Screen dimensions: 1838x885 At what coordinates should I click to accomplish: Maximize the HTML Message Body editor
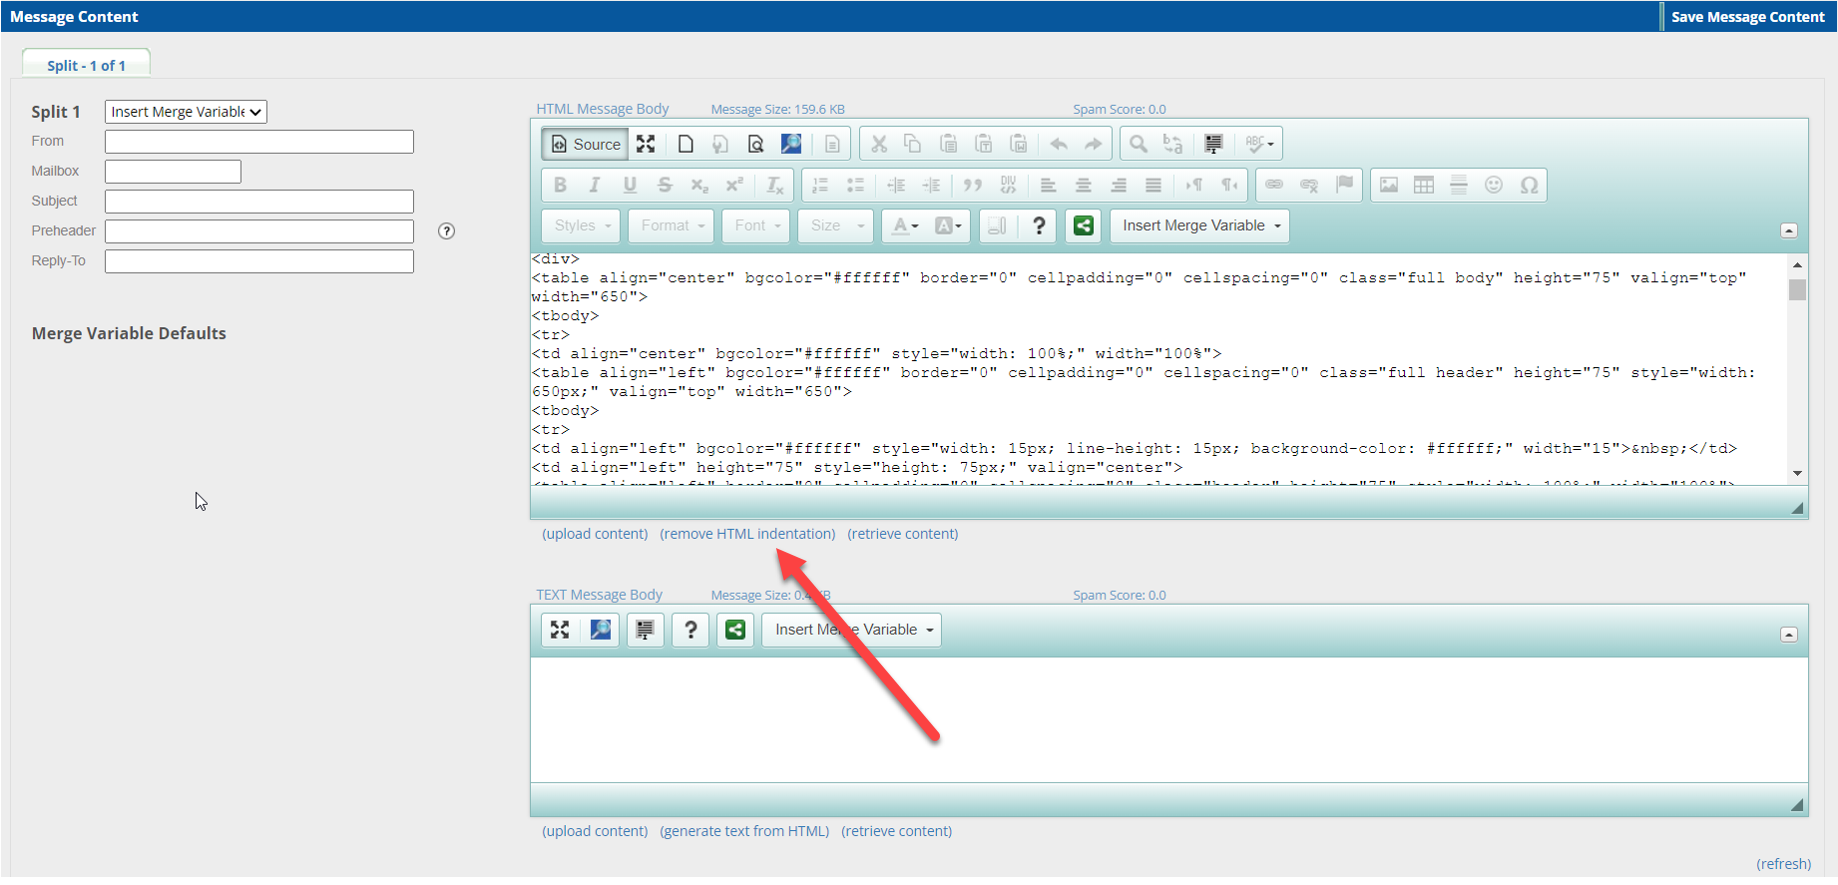[646, 144]
